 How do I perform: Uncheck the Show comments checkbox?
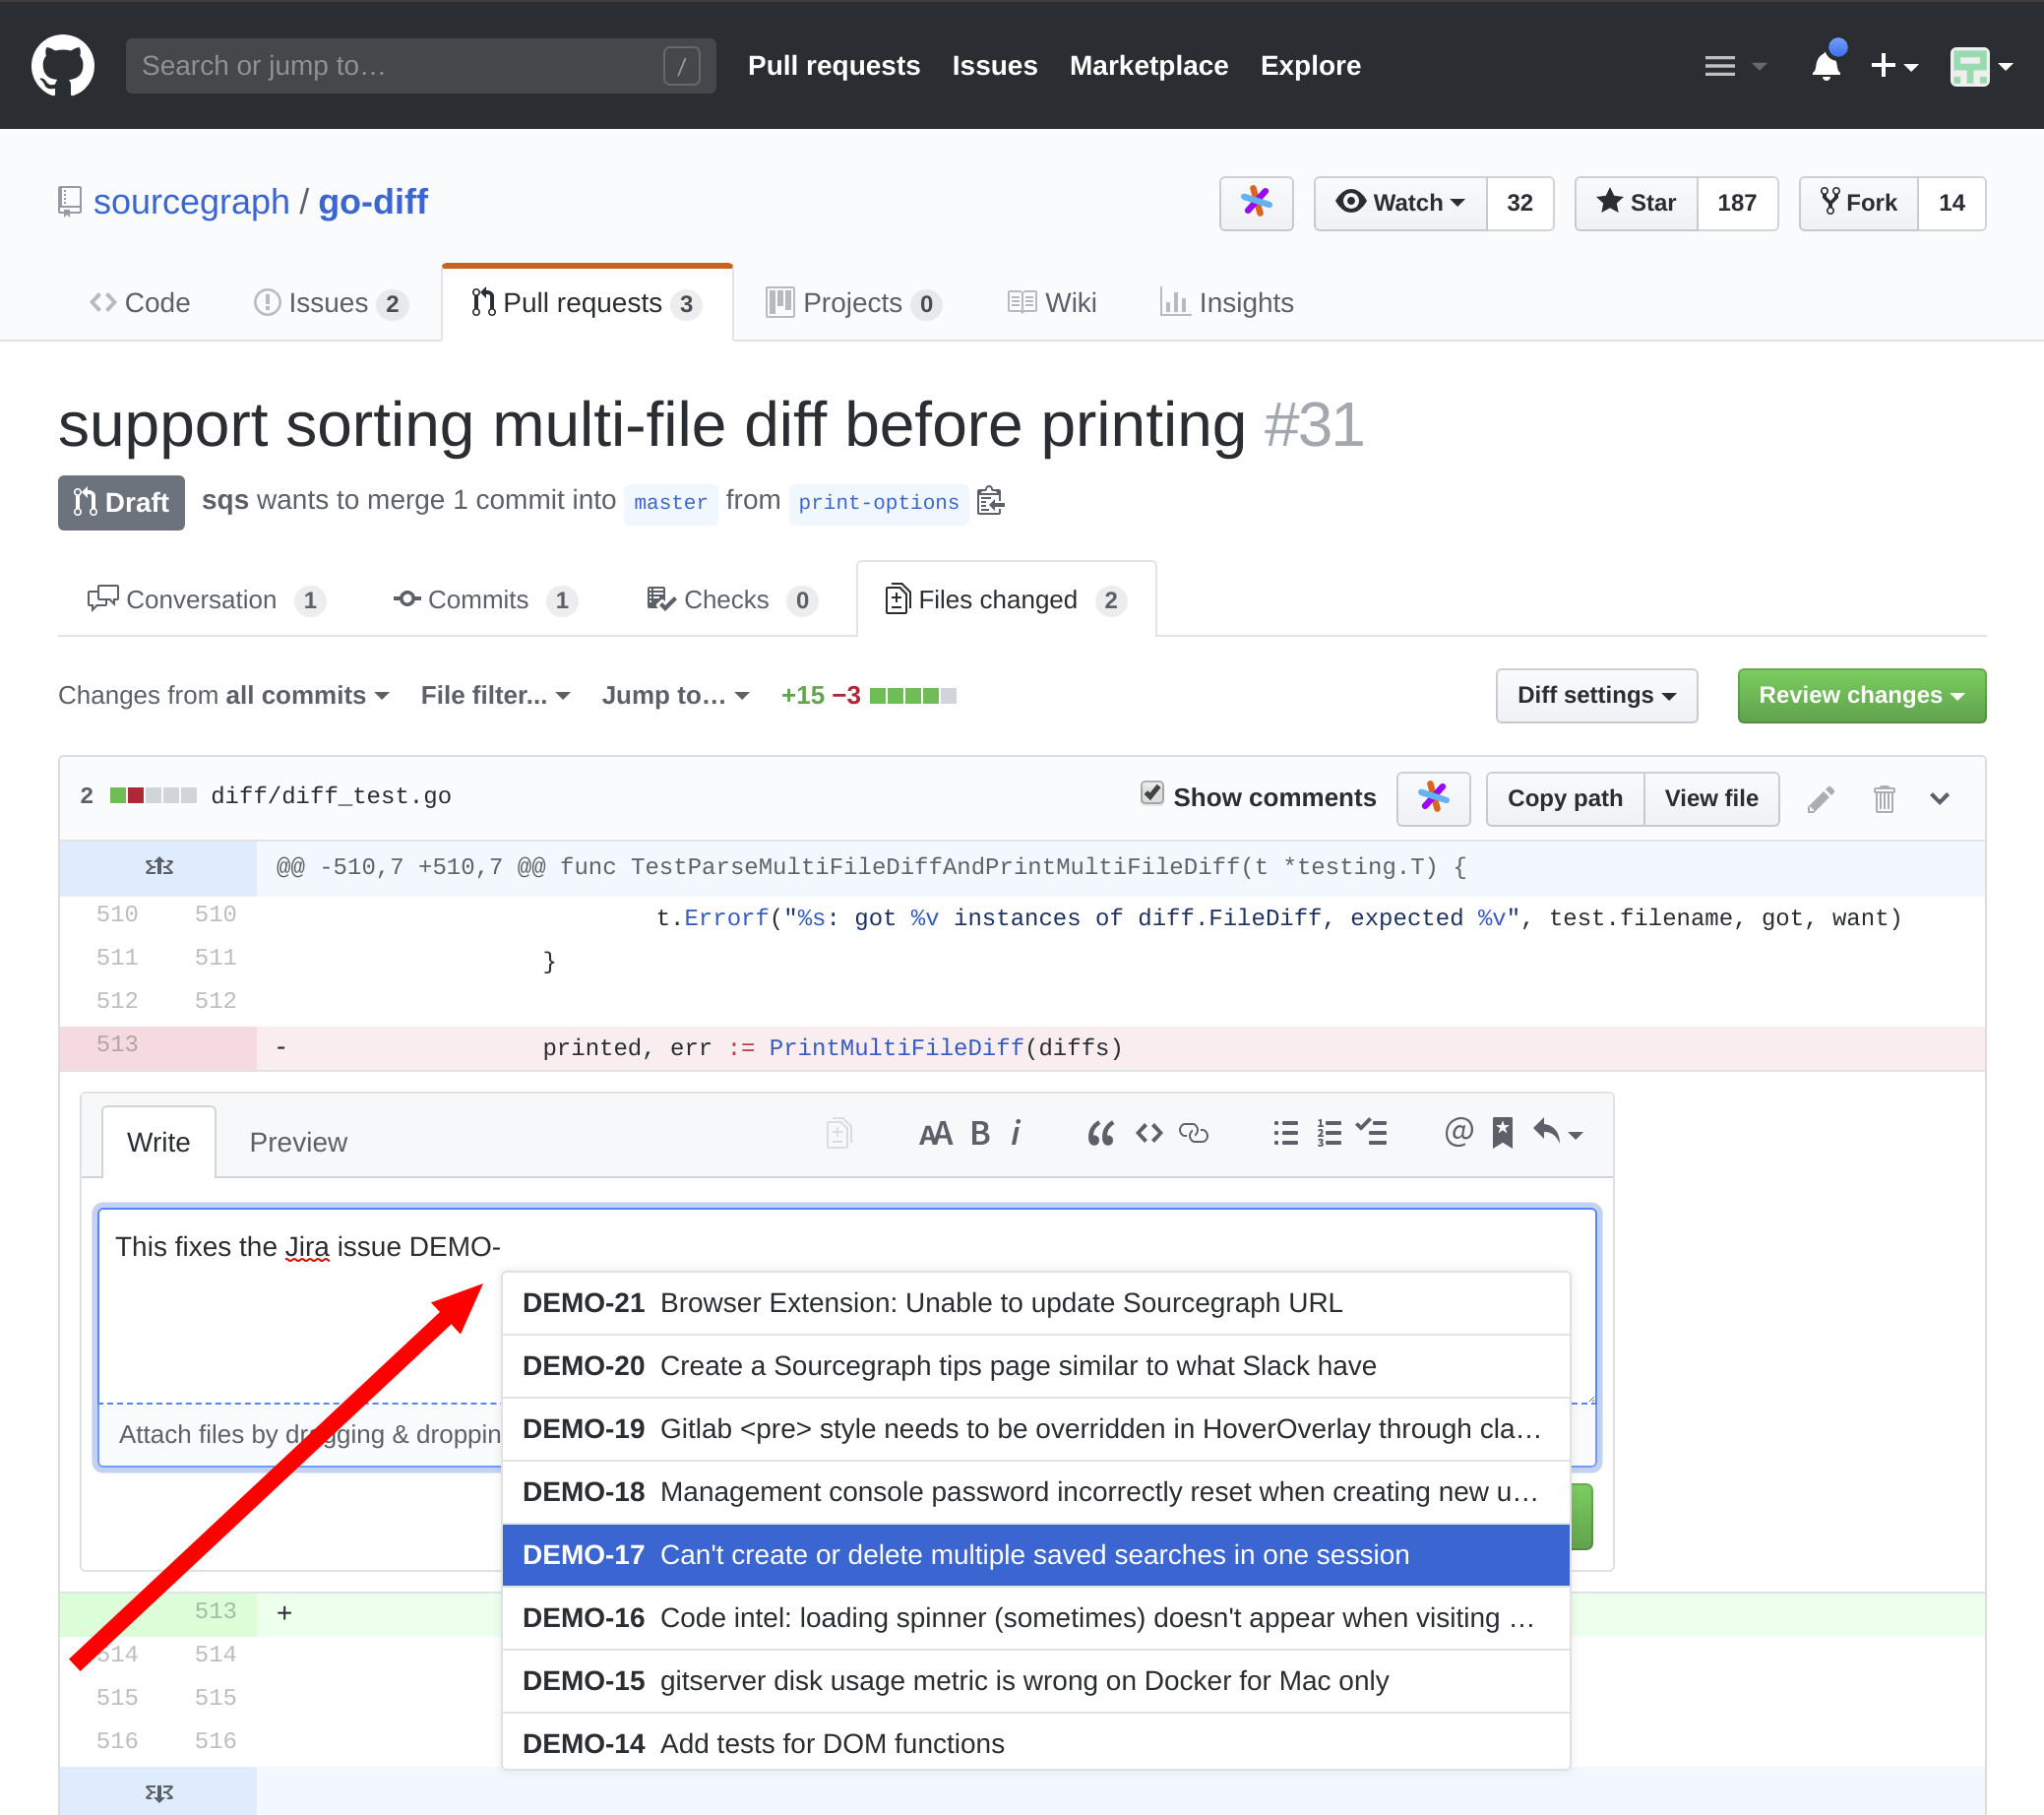(x=1152, y=793)
